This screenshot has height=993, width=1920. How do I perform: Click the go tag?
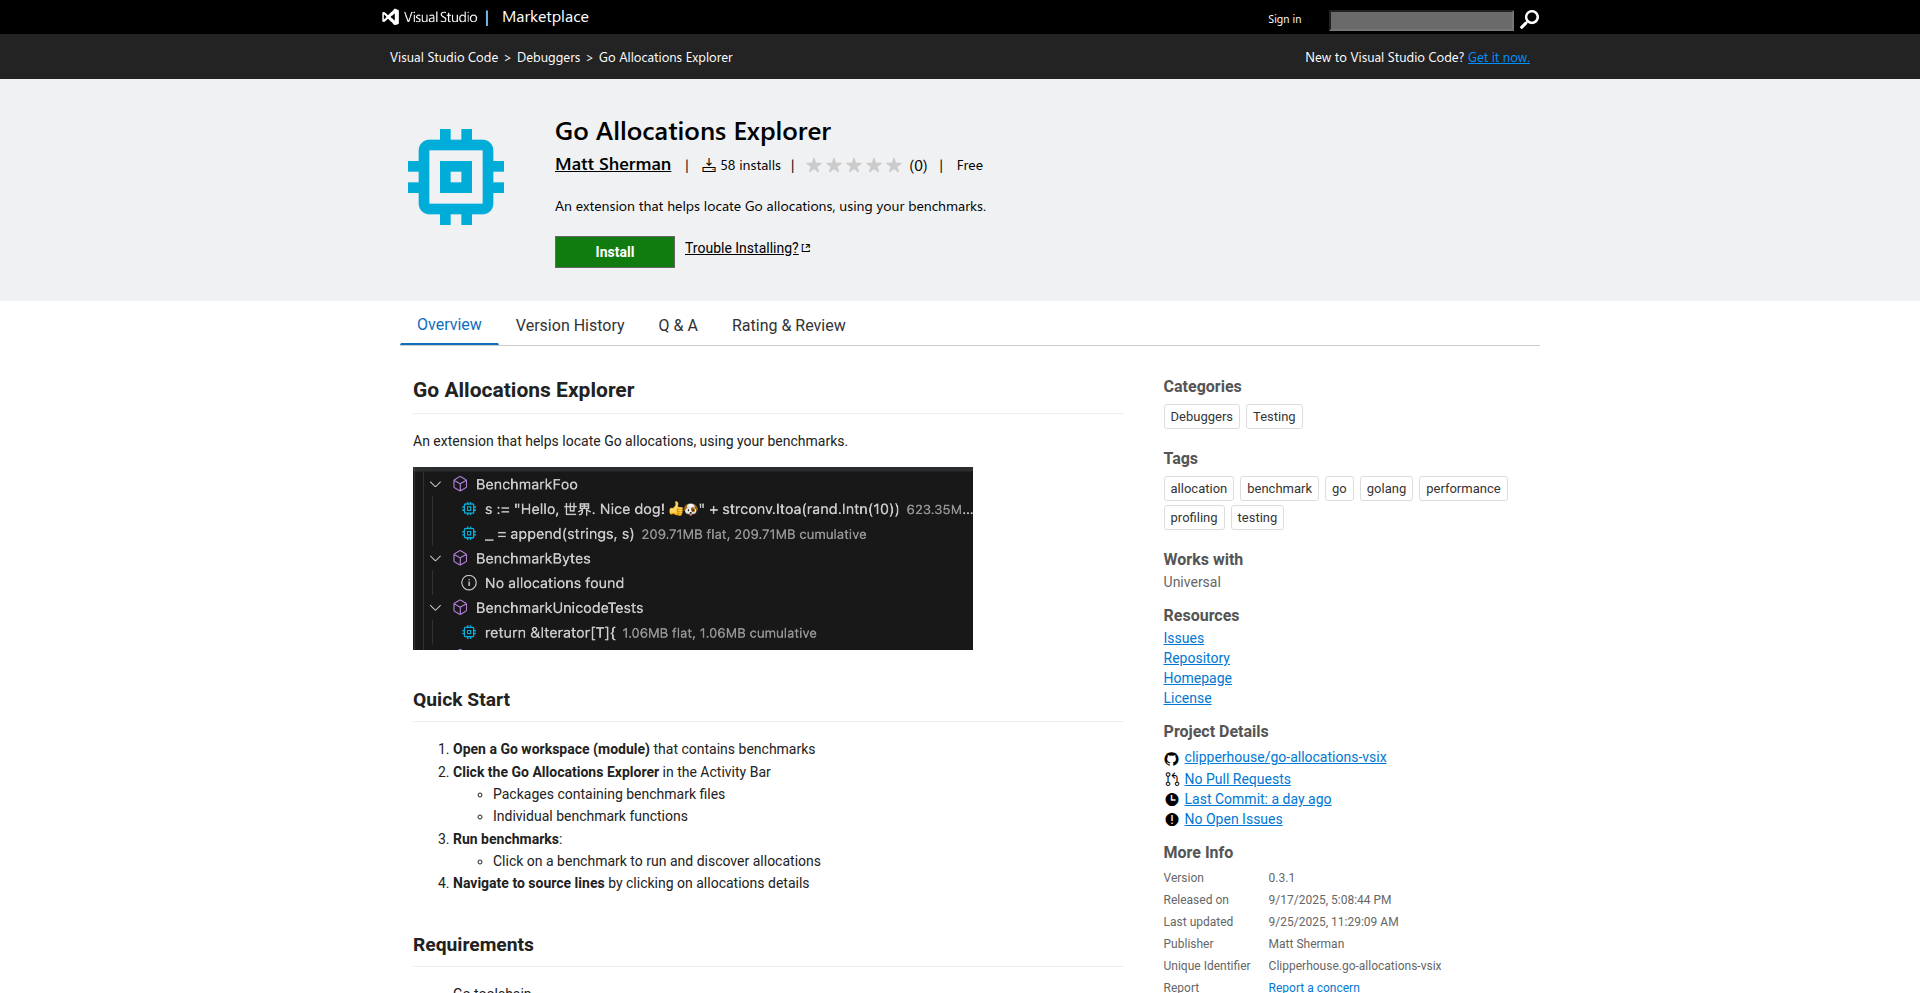[1339, 489]
